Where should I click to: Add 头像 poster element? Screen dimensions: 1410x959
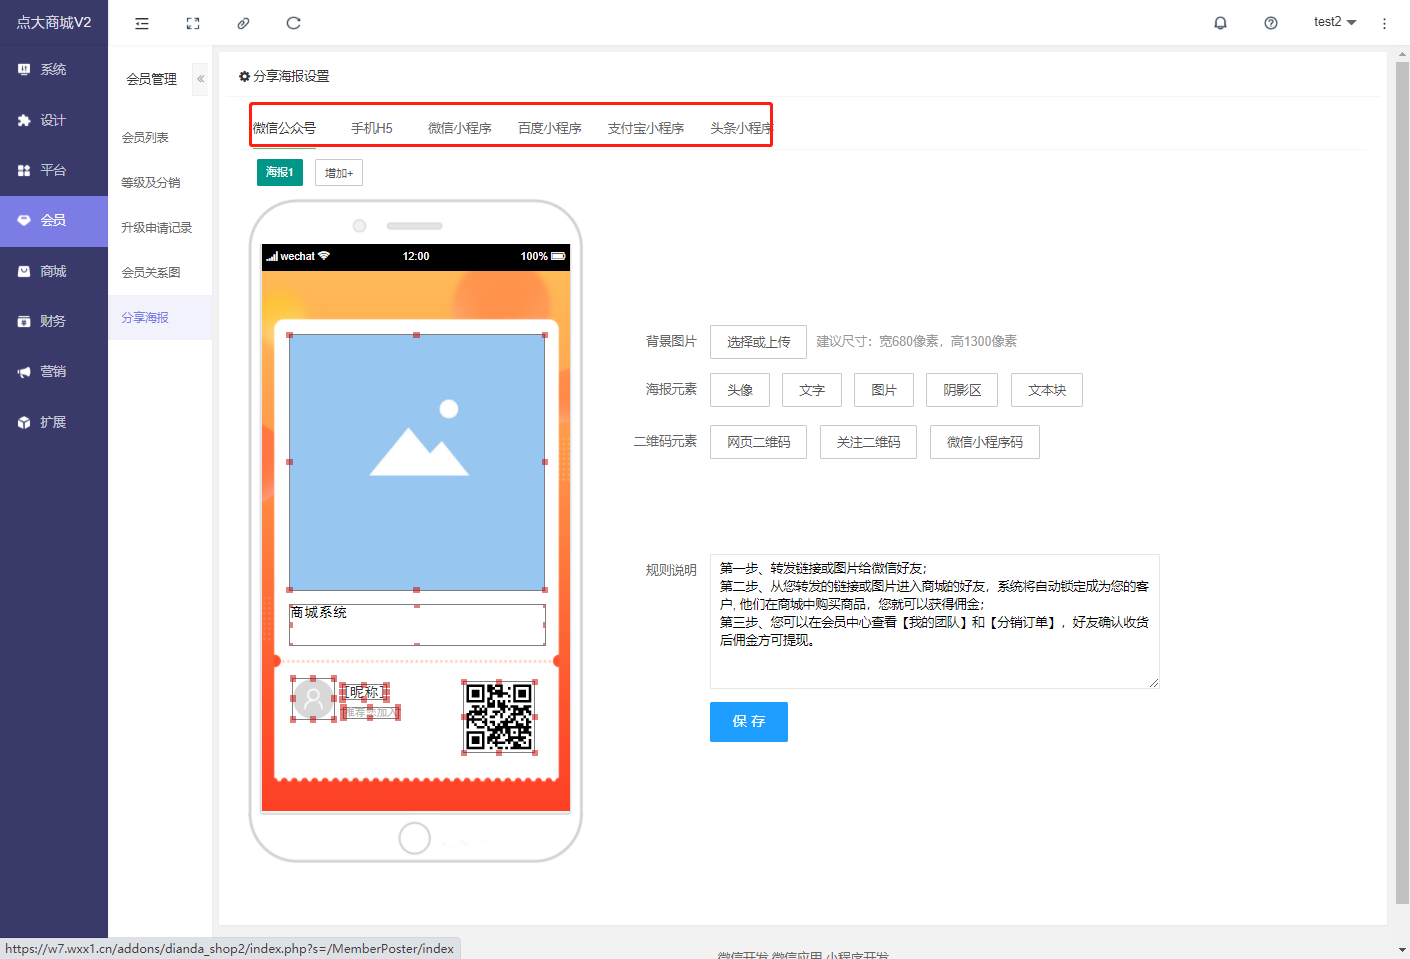740,390
